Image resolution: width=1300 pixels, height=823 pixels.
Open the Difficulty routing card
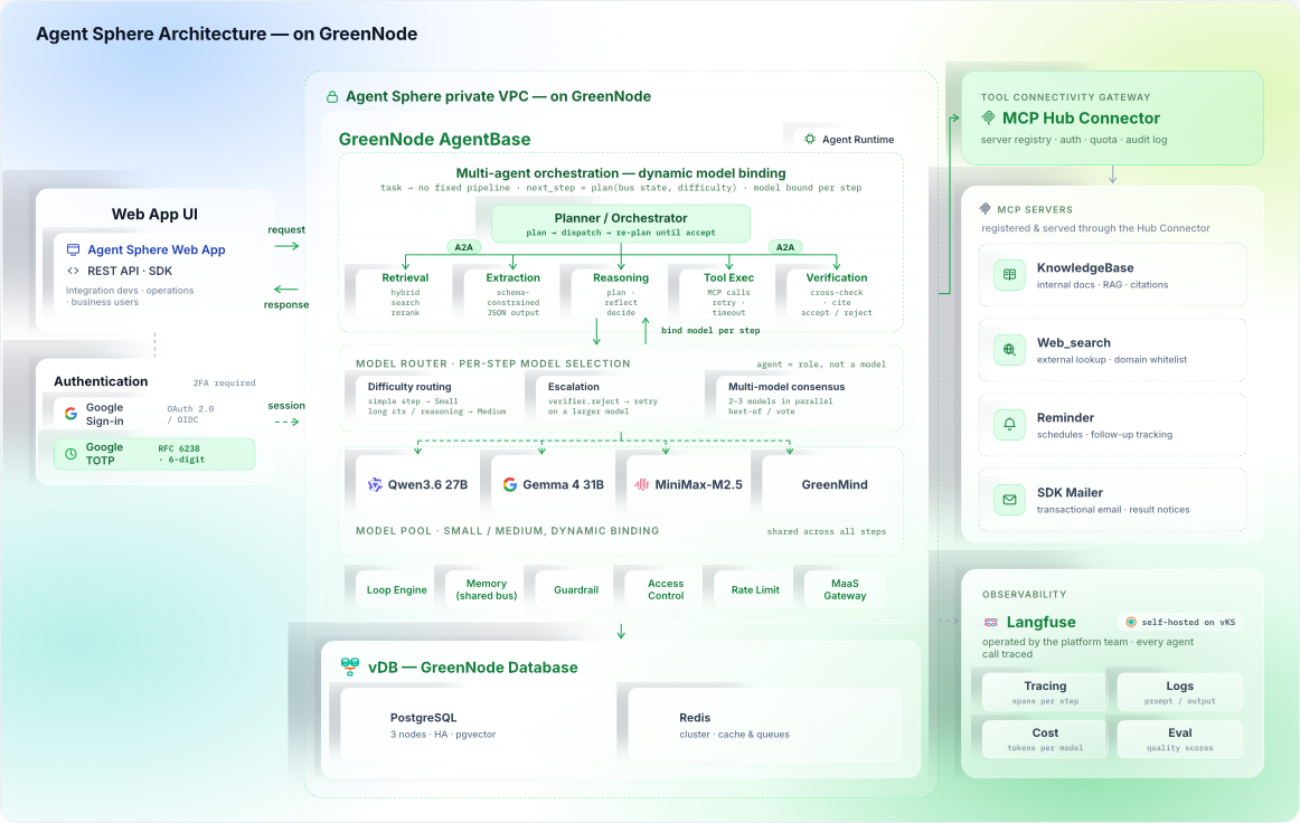click(x=438, y=398)
